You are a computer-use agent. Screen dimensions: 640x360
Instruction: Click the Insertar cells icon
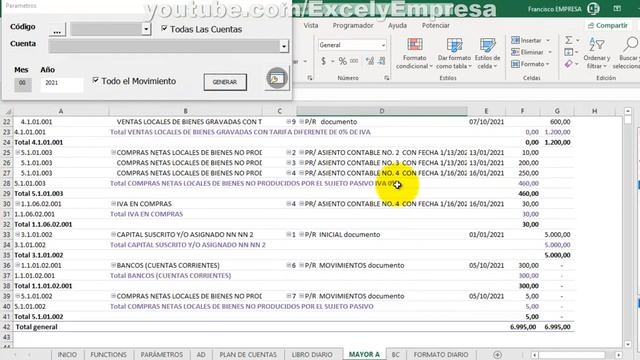click(516, 40)
